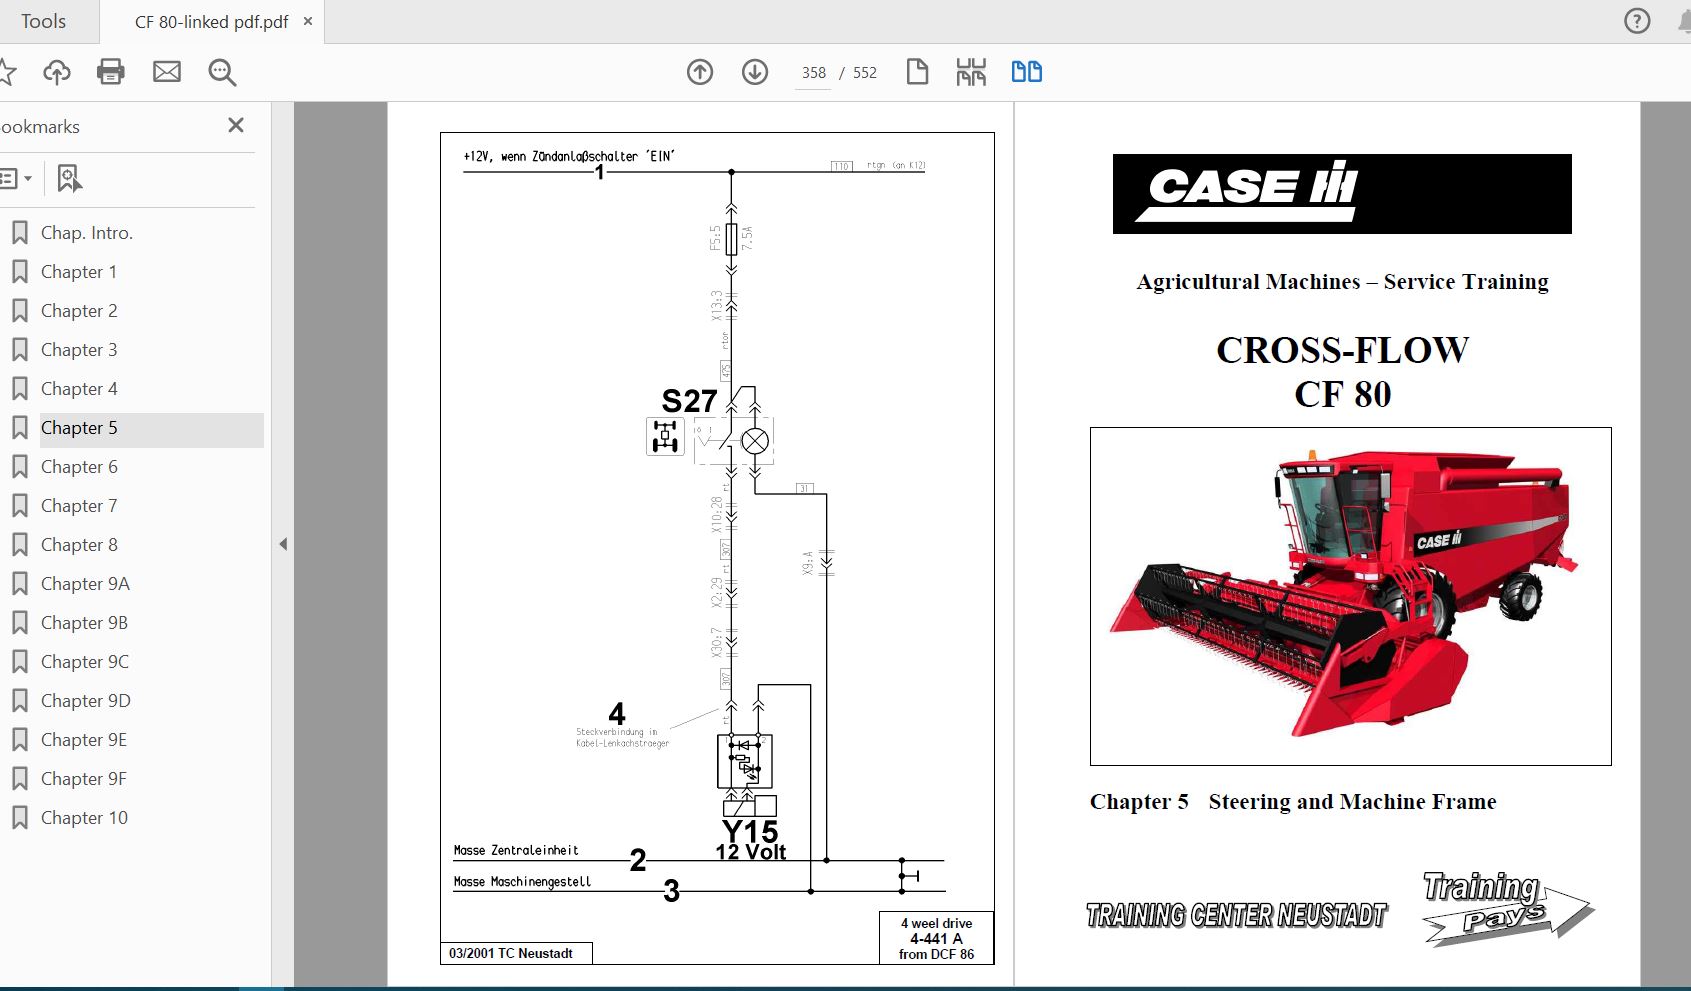Select the Chapter 4 bookmark
Image resolution: width=1691 pixels, height=991 pixels.
(79, 389)
